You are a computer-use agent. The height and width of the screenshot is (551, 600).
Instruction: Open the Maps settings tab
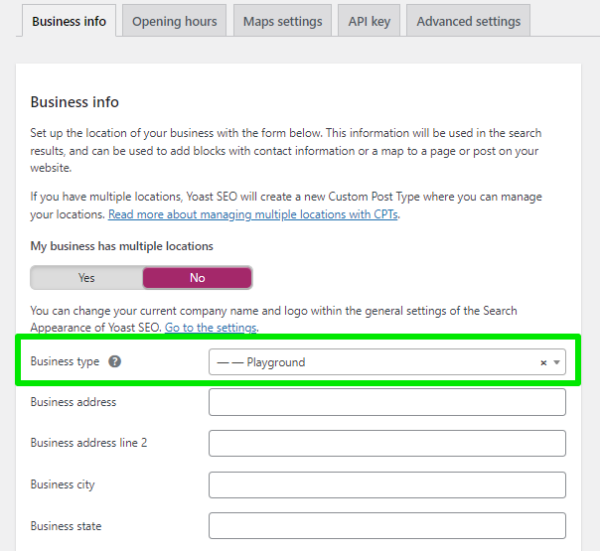[282, 21]
